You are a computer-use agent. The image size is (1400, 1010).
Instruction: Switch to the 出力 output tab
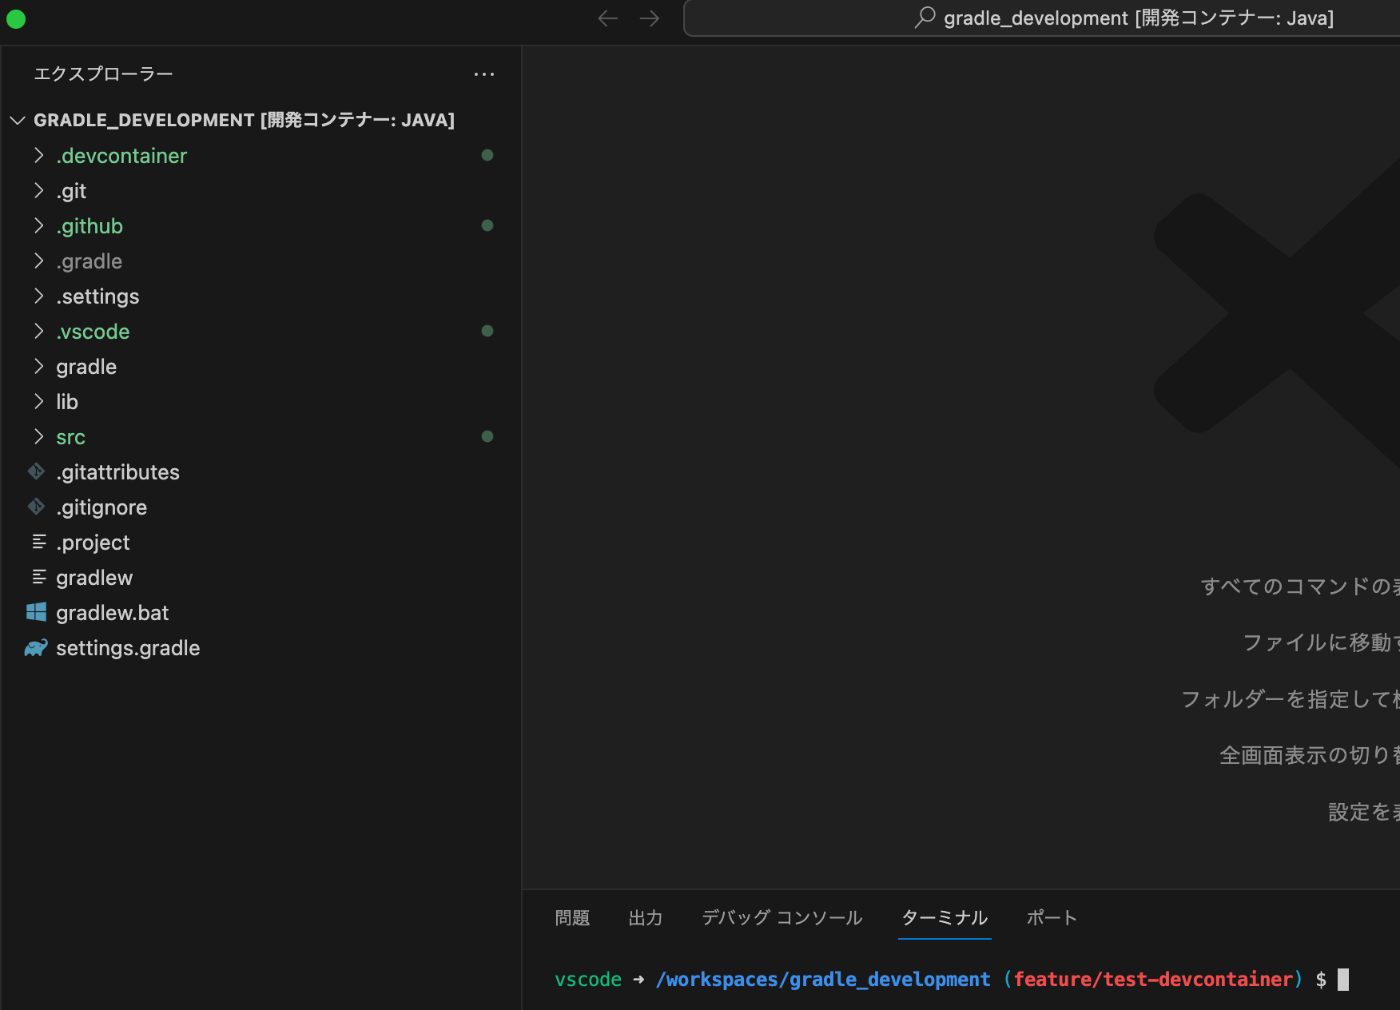(645, 917)
